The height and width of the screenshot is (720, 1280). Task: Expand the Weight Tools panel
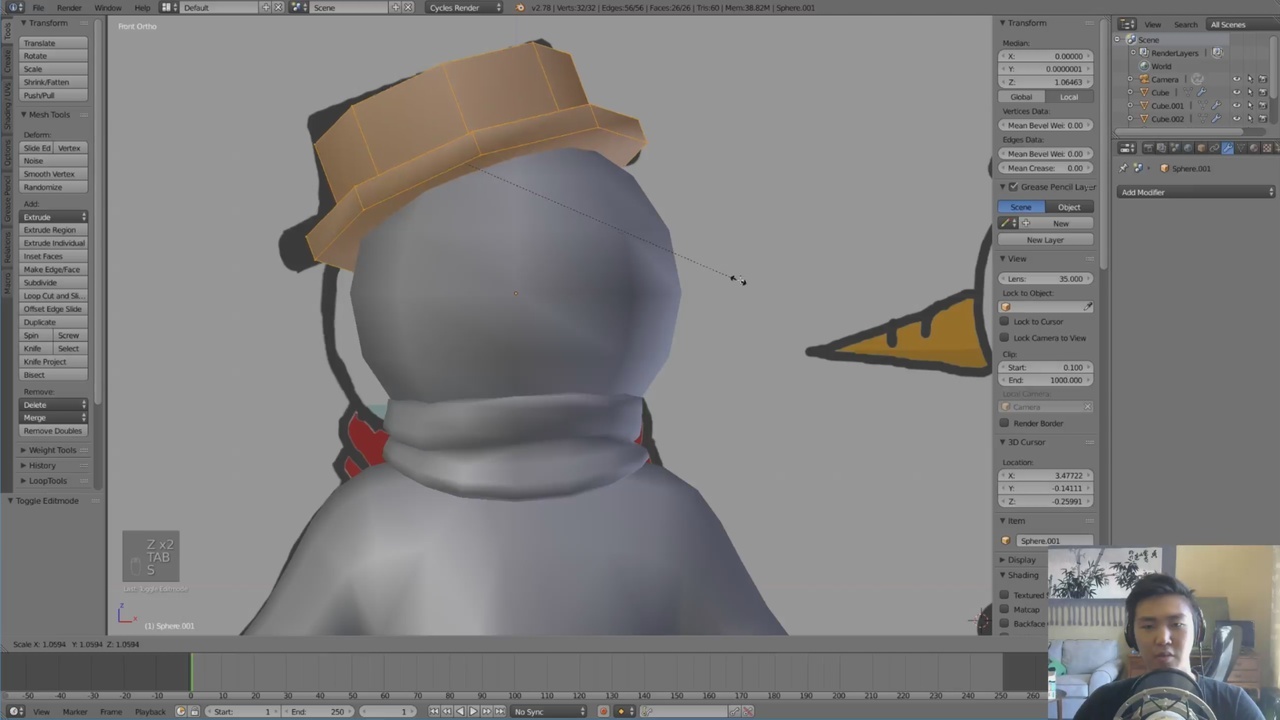pos(52,450)
